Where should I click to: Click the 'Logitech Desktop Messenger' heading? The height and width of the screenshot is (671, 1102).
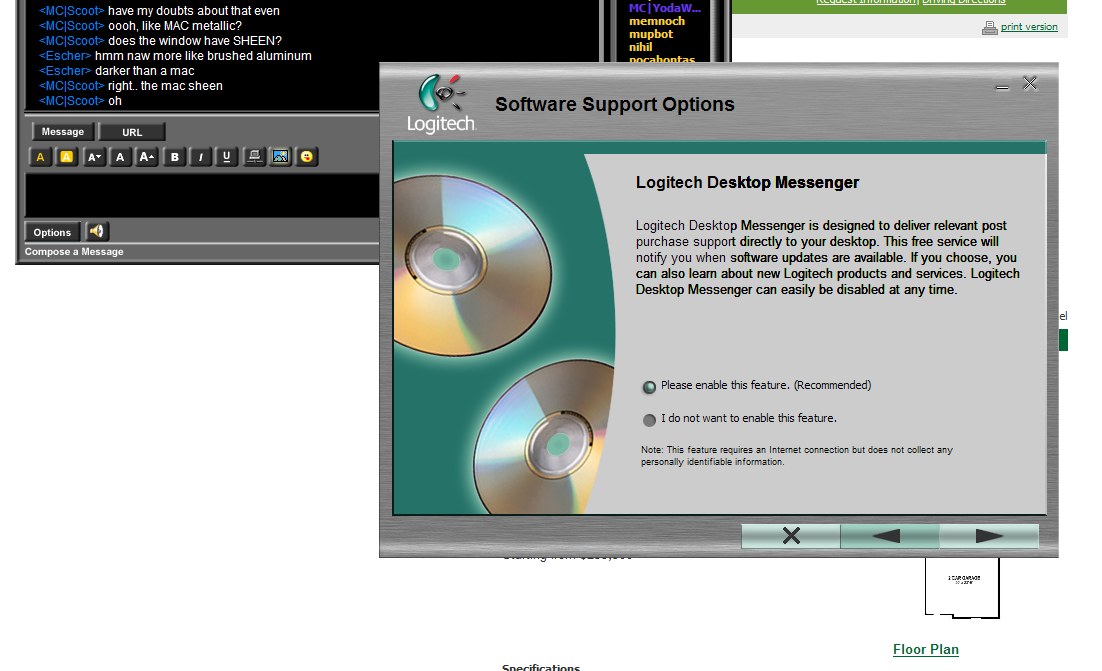[747, 183]
